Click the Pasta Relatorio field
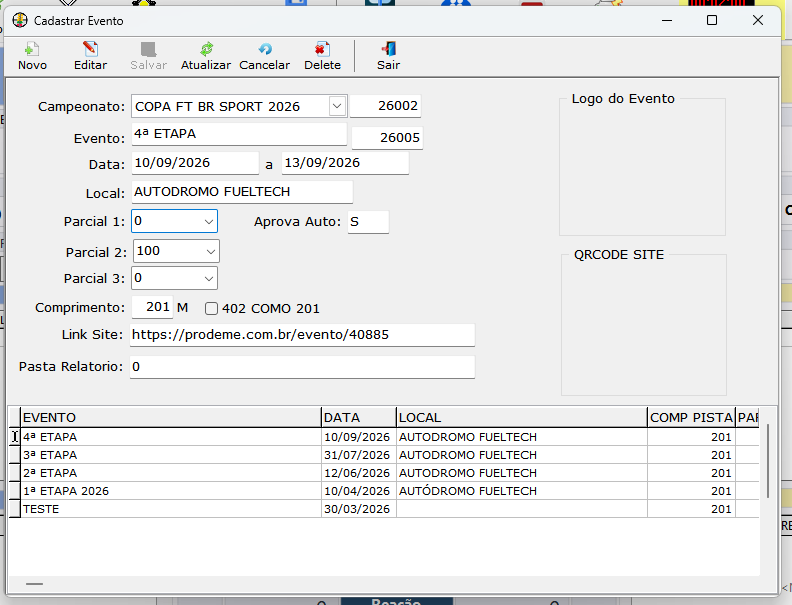Image resolution: width=792 pixels, height=605 pixels. coord(302,367)
